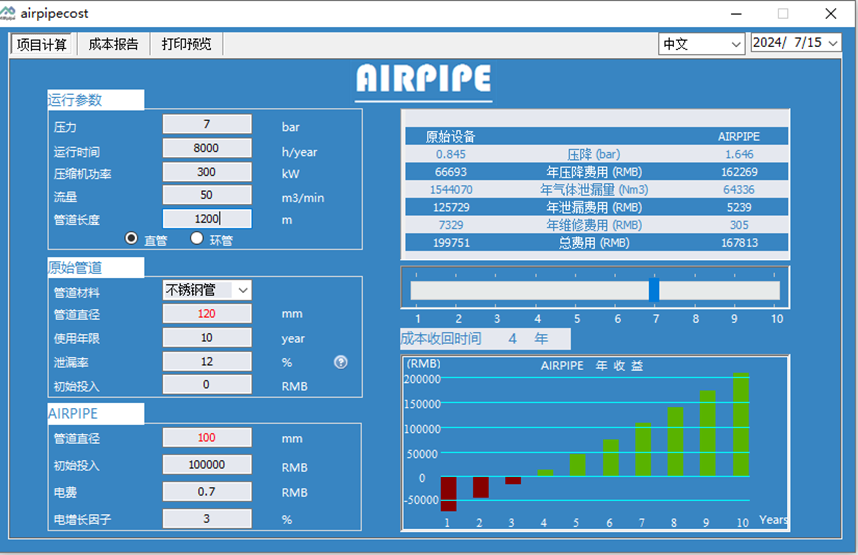Click the AIRPIPE 初始投入 field showing 100000
The image size is (858, 555).
(x=207, y=465)
